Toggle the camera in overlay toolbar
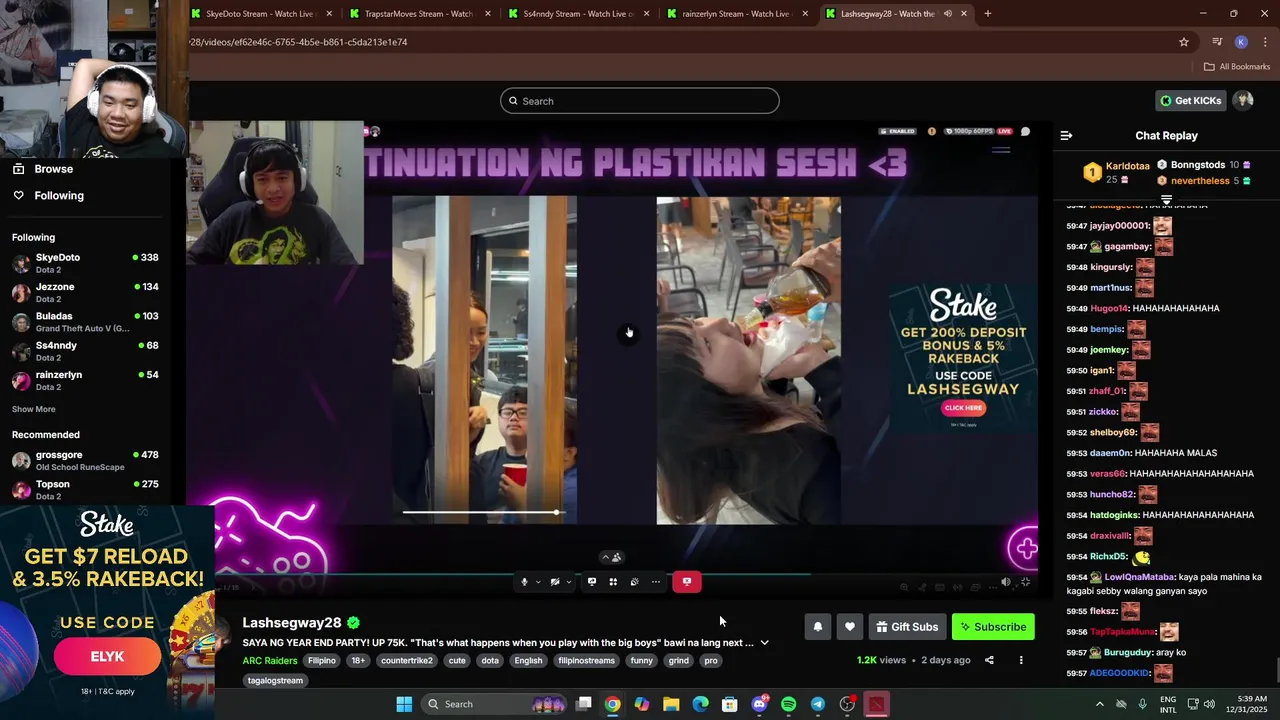The image size is (1280, 720). (x=555, y=582)
